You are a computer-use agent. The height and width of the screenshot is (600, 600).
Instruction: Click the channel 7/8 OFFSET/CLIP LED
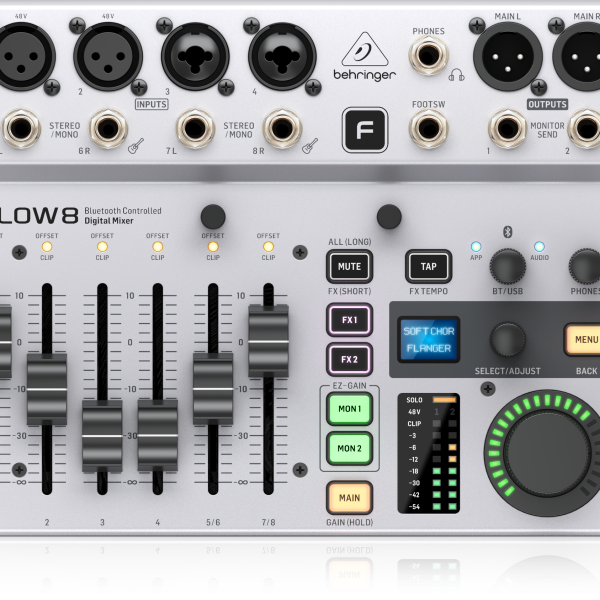click(268, 246)
